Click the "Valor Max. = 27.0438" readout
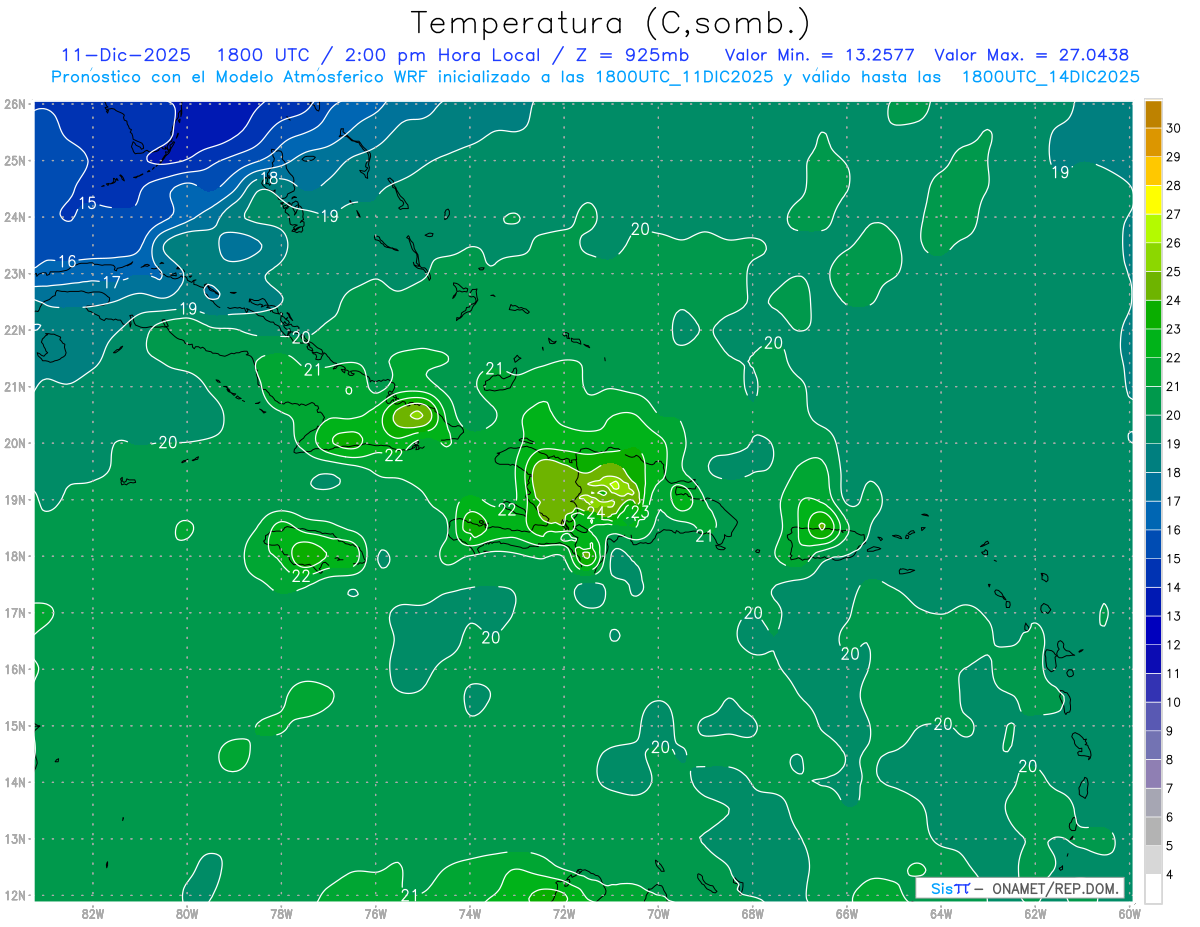This screenshot has height=927, width=1200. click(x=1032, y=55)
